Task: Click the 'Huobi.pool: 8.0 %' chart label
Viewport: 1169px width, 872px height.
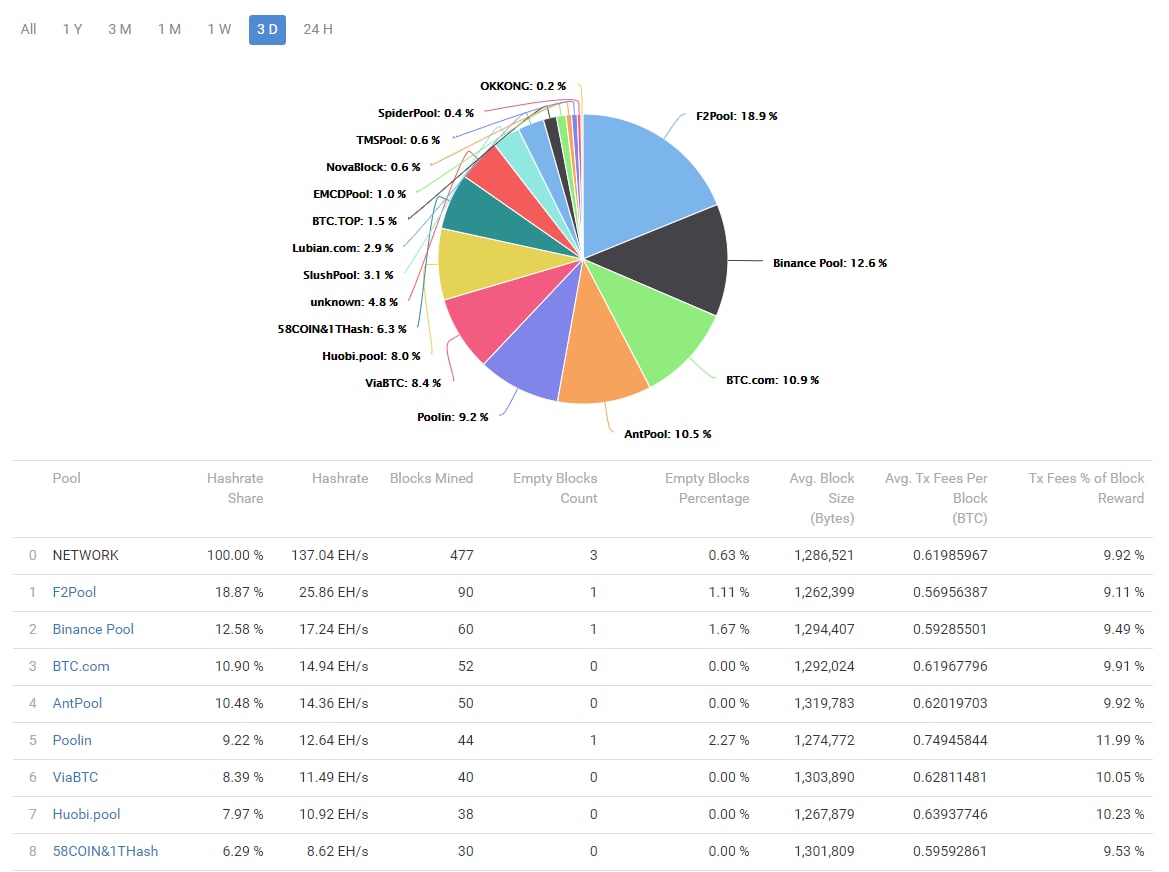Action: point(371,356)
